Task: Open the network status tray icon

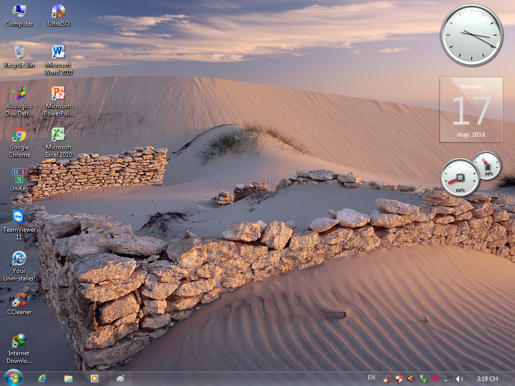Action: coord(447,379)
